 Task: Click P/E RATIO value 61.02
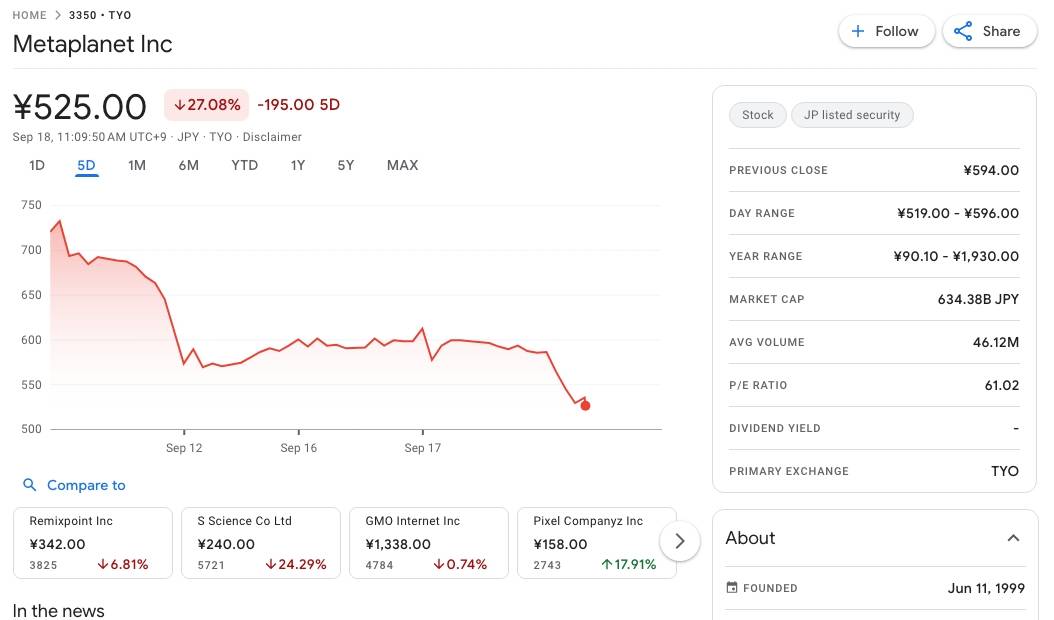(1002, 385)
